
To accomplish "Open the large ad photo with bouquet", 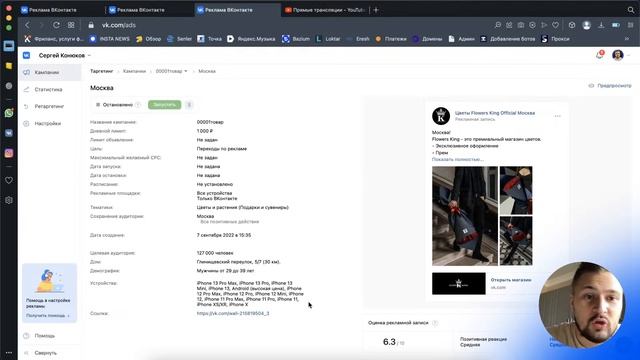I will pyautogui.click(x=465, y=216).
